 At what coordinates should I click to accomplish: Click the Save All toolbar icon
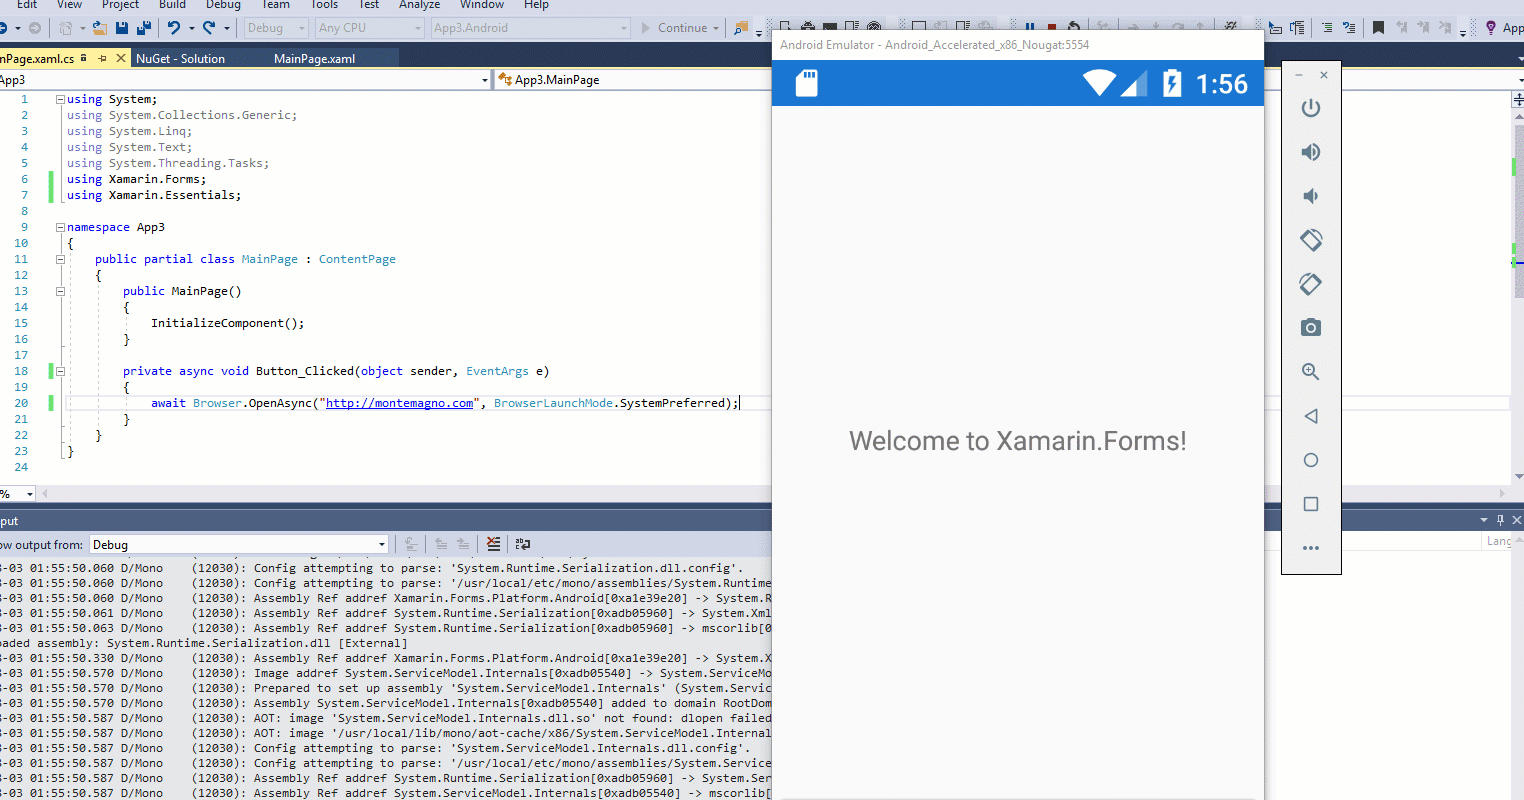144,28
